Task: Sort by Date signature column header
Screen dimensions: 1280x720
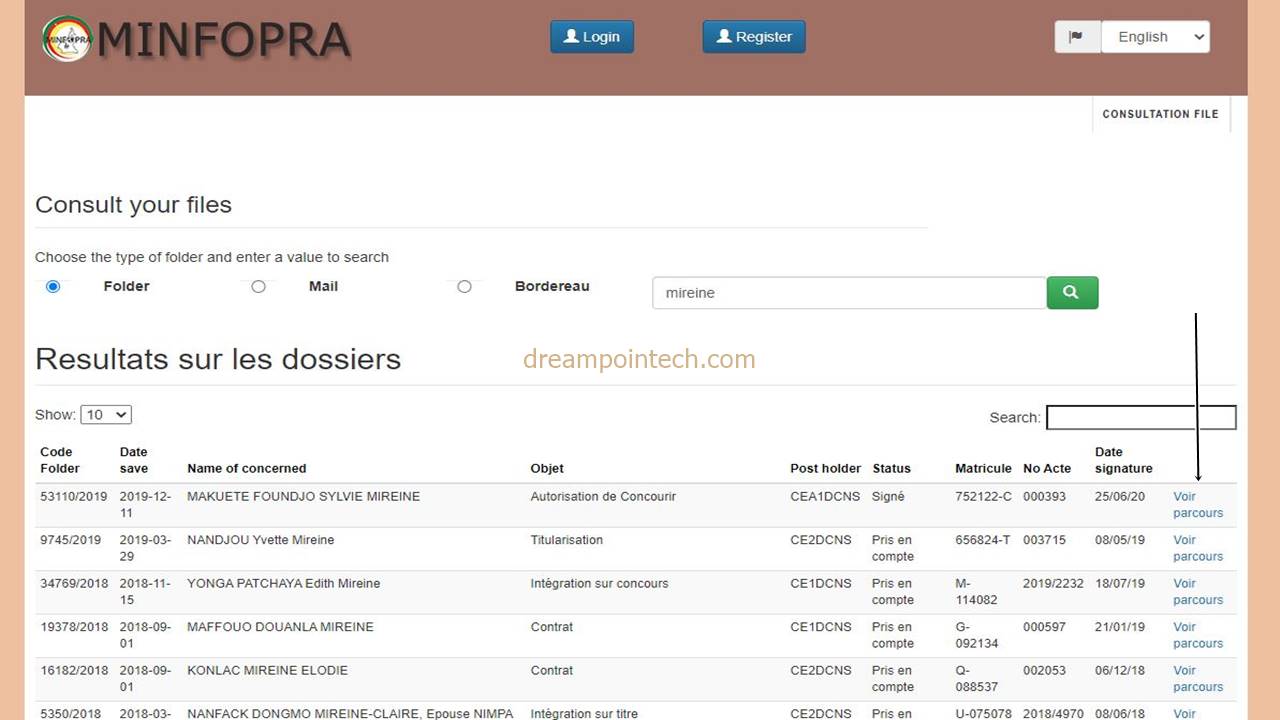Action: pos(1123,460)
